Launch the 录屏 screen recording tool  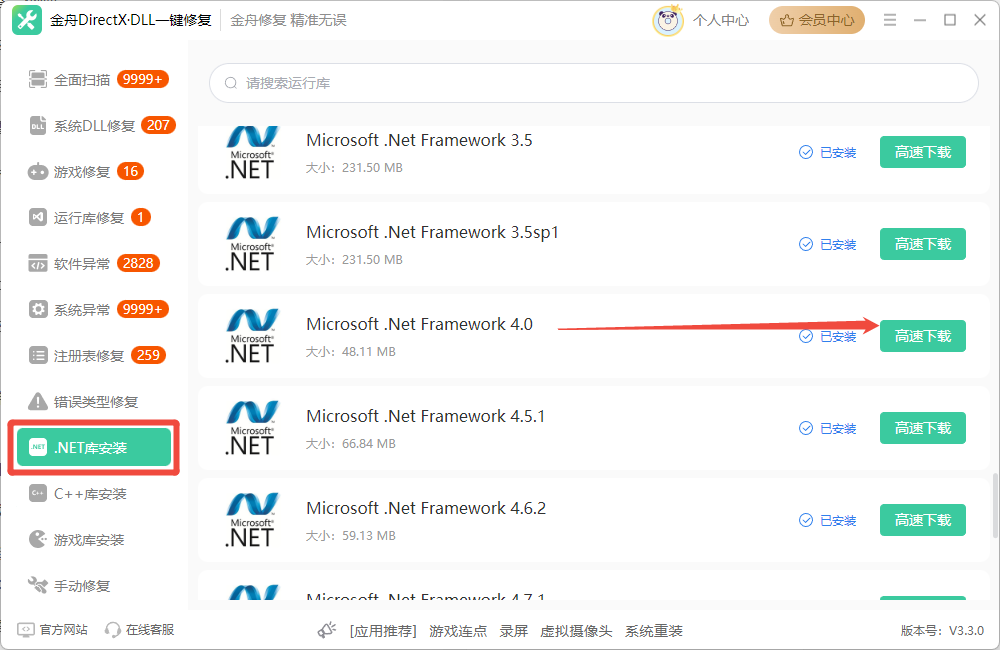513,631
